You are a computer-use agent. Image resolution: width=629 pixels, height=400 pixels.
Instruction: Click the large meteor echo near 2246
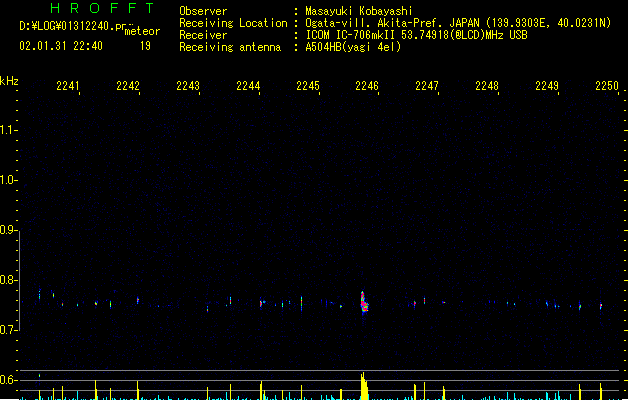point(364,303)
